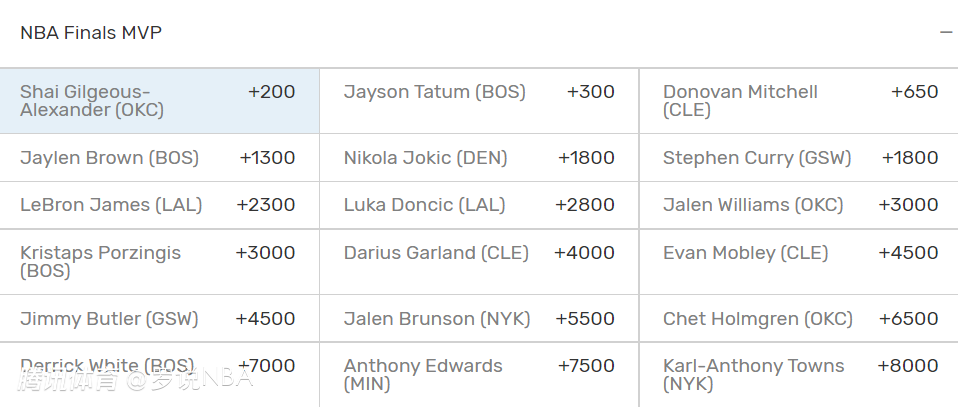Click Darius Garland +4000 cell
958x407 pixels.
pyautogui.click(x=479, y=262)
